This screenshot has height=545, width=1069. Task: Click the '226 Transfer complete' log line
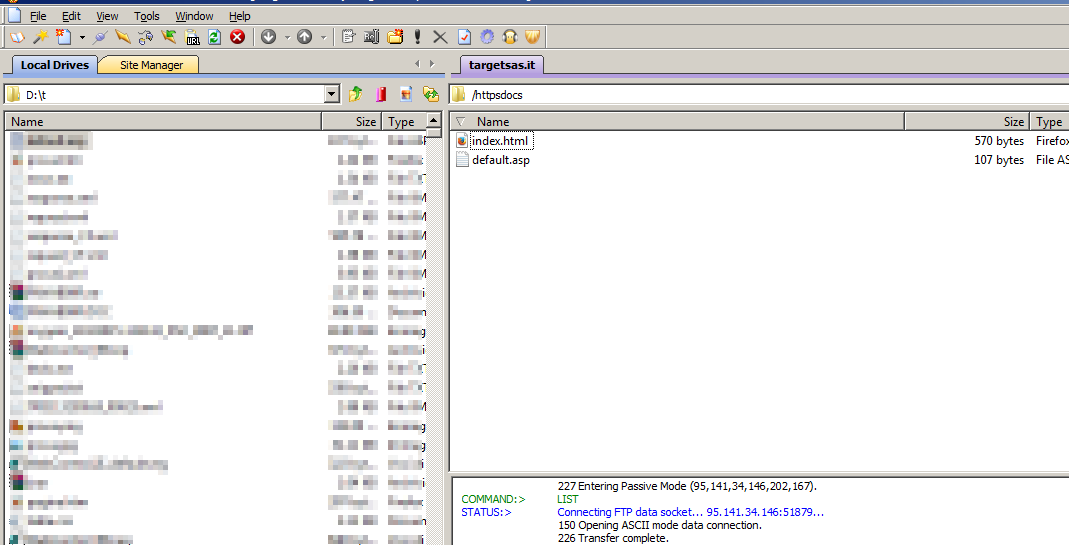[613, 538]
